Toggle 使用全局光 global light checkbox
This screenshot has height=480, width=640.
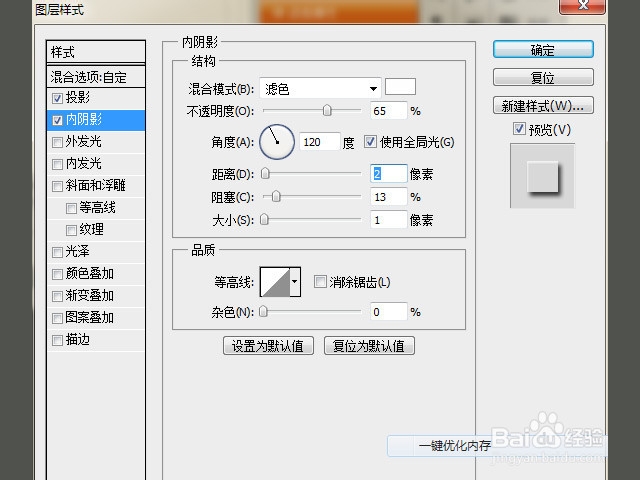coord(370,142)
